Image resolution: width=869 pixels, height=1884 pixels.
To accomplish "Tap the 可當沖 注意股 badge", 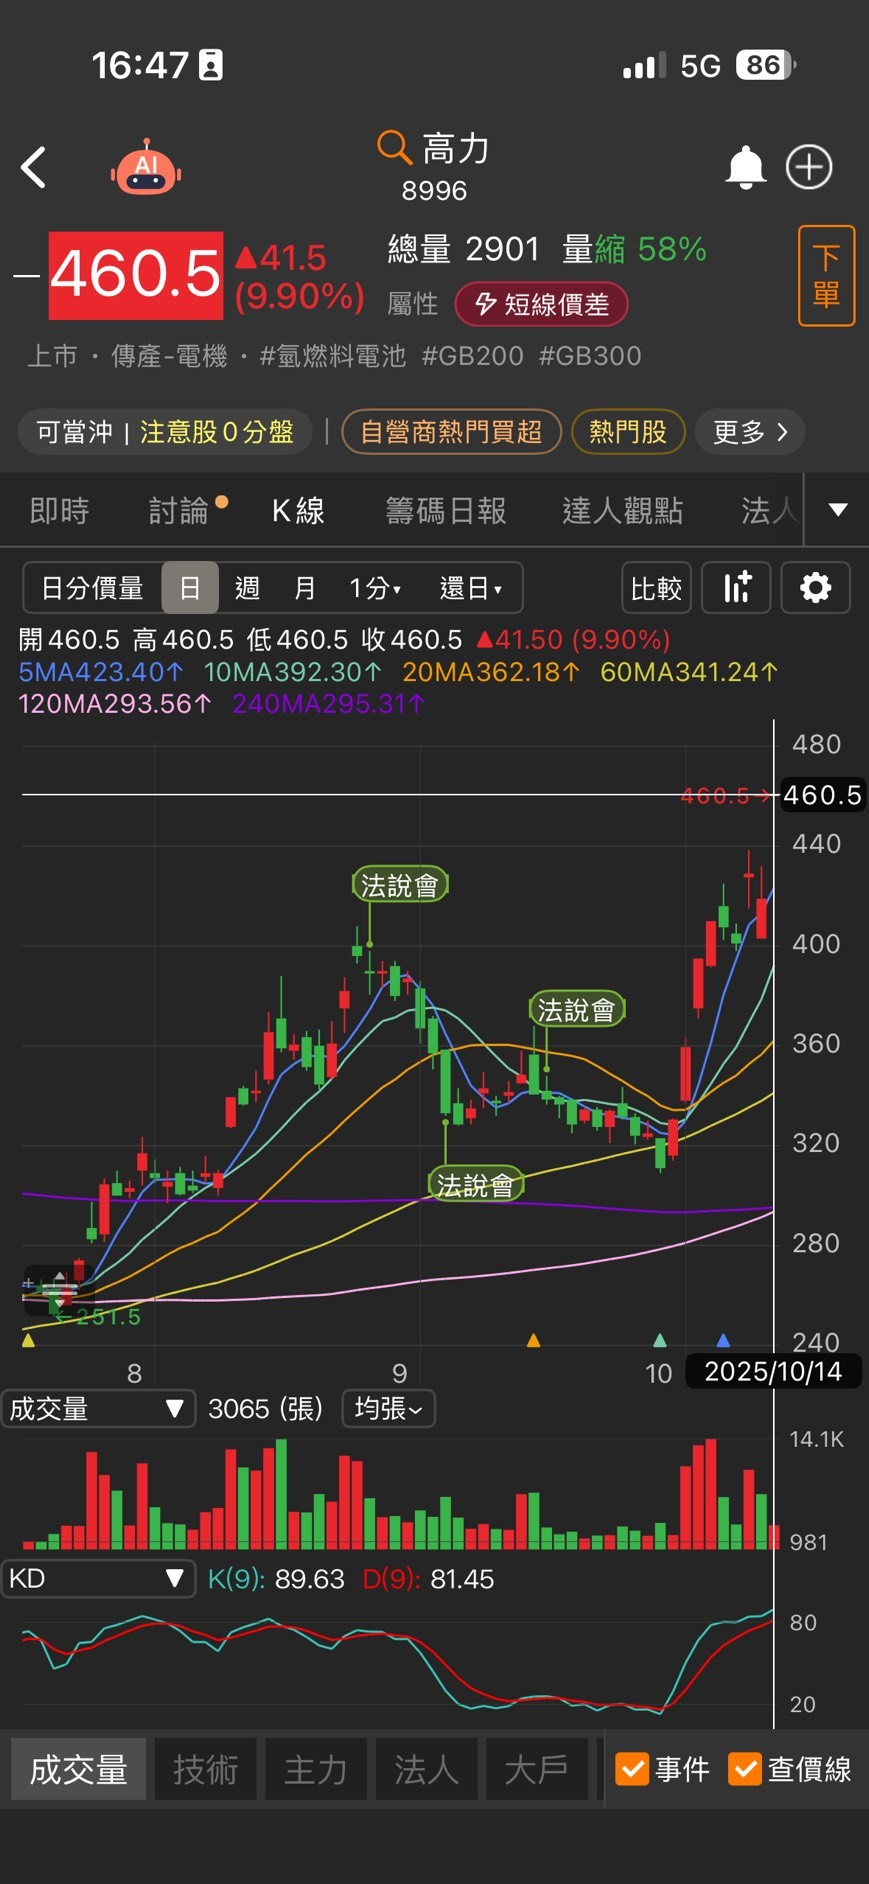I will pyautogui.click(x=165, y=432).
